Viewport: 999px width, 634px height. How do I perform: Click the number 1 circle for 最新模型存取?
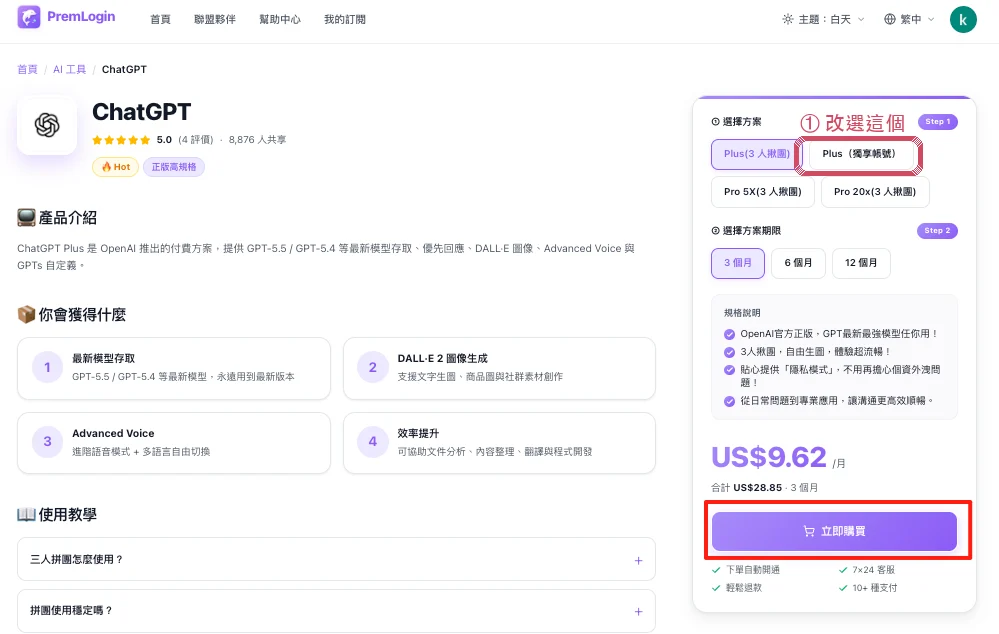tap(47, 367)
